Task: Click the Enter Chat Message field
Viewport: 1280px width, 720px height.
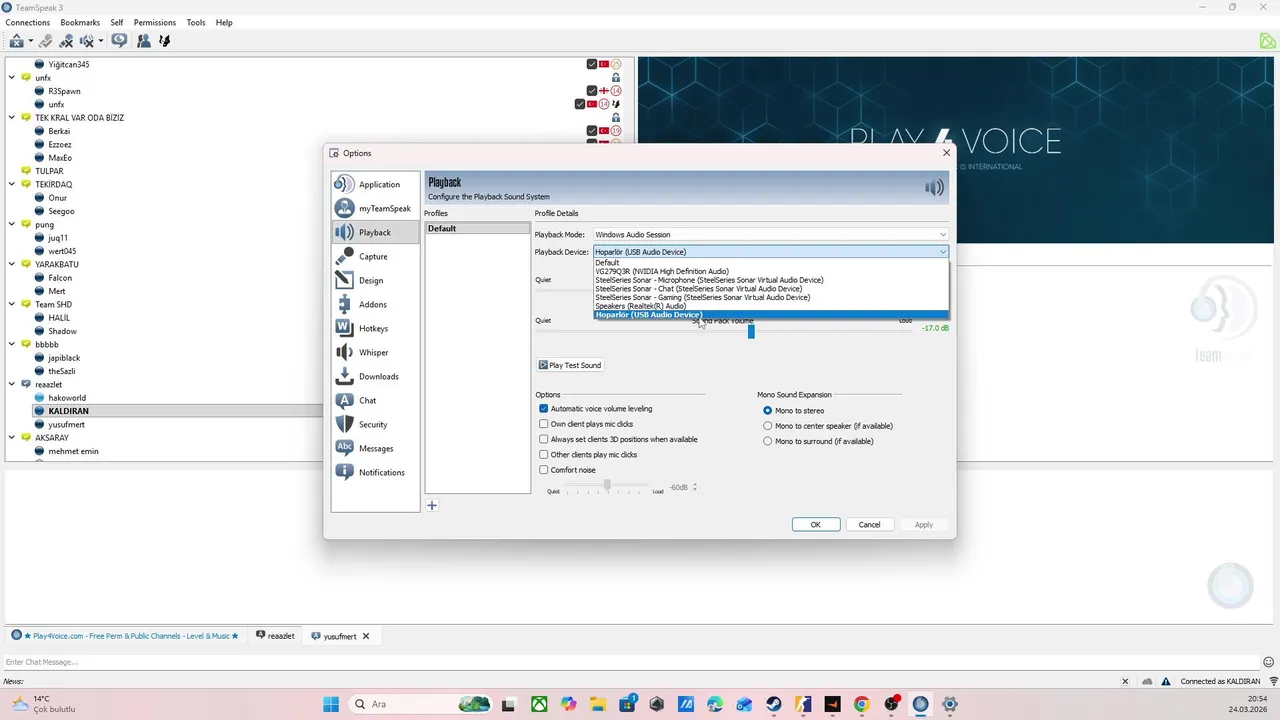Action: coord(630,662)
